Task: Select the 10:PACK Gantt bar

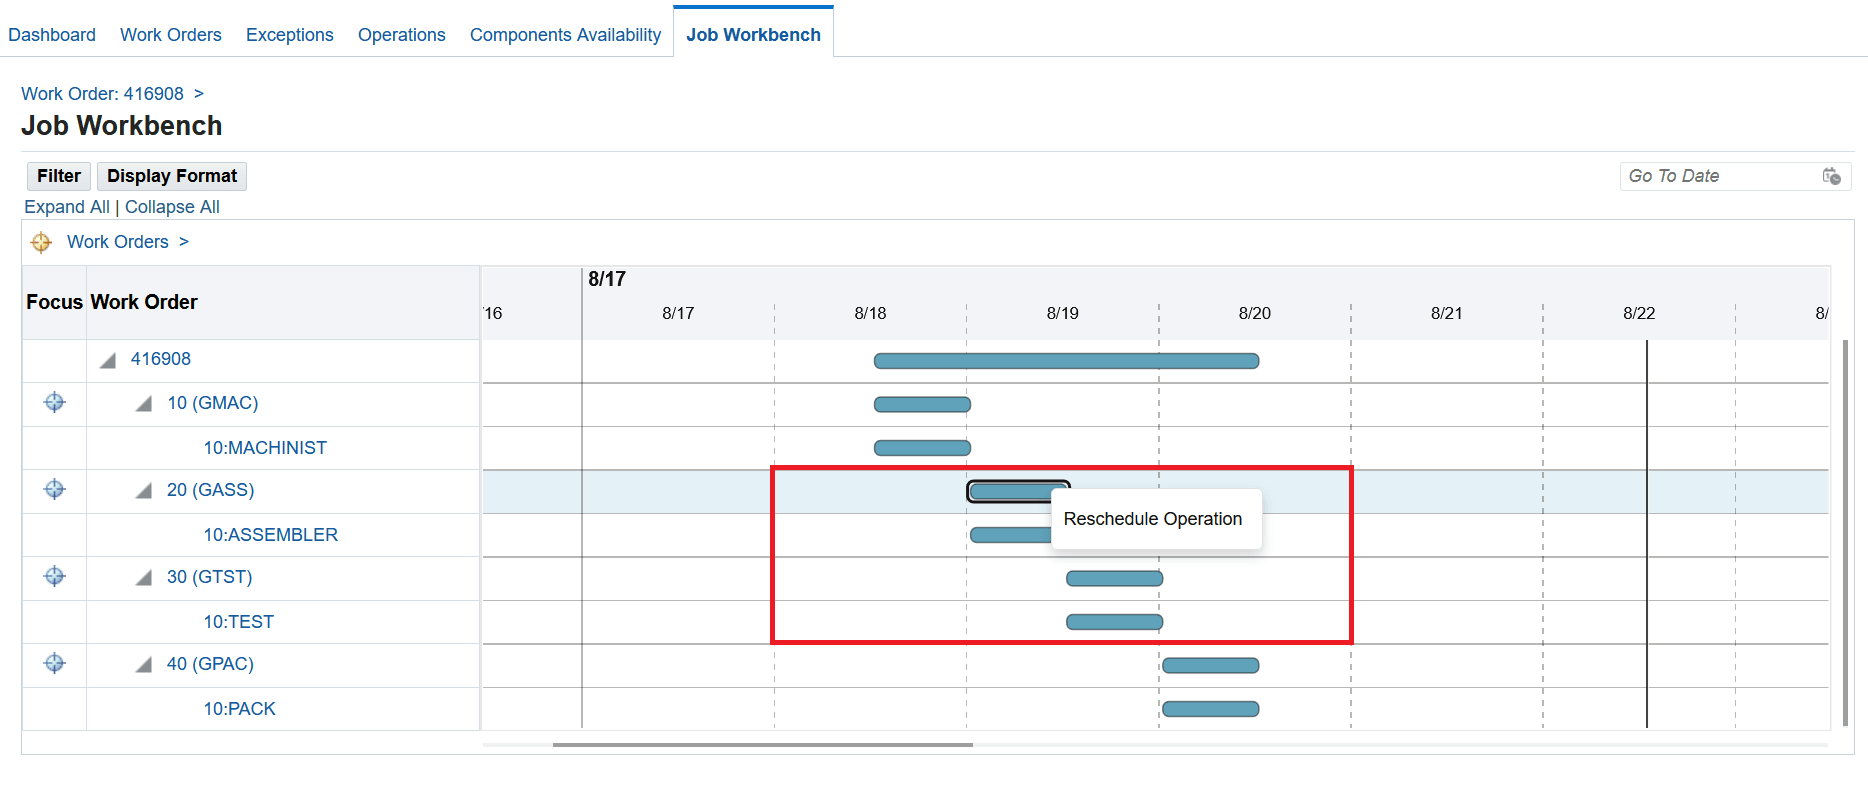Action: tap(1210, 709)
